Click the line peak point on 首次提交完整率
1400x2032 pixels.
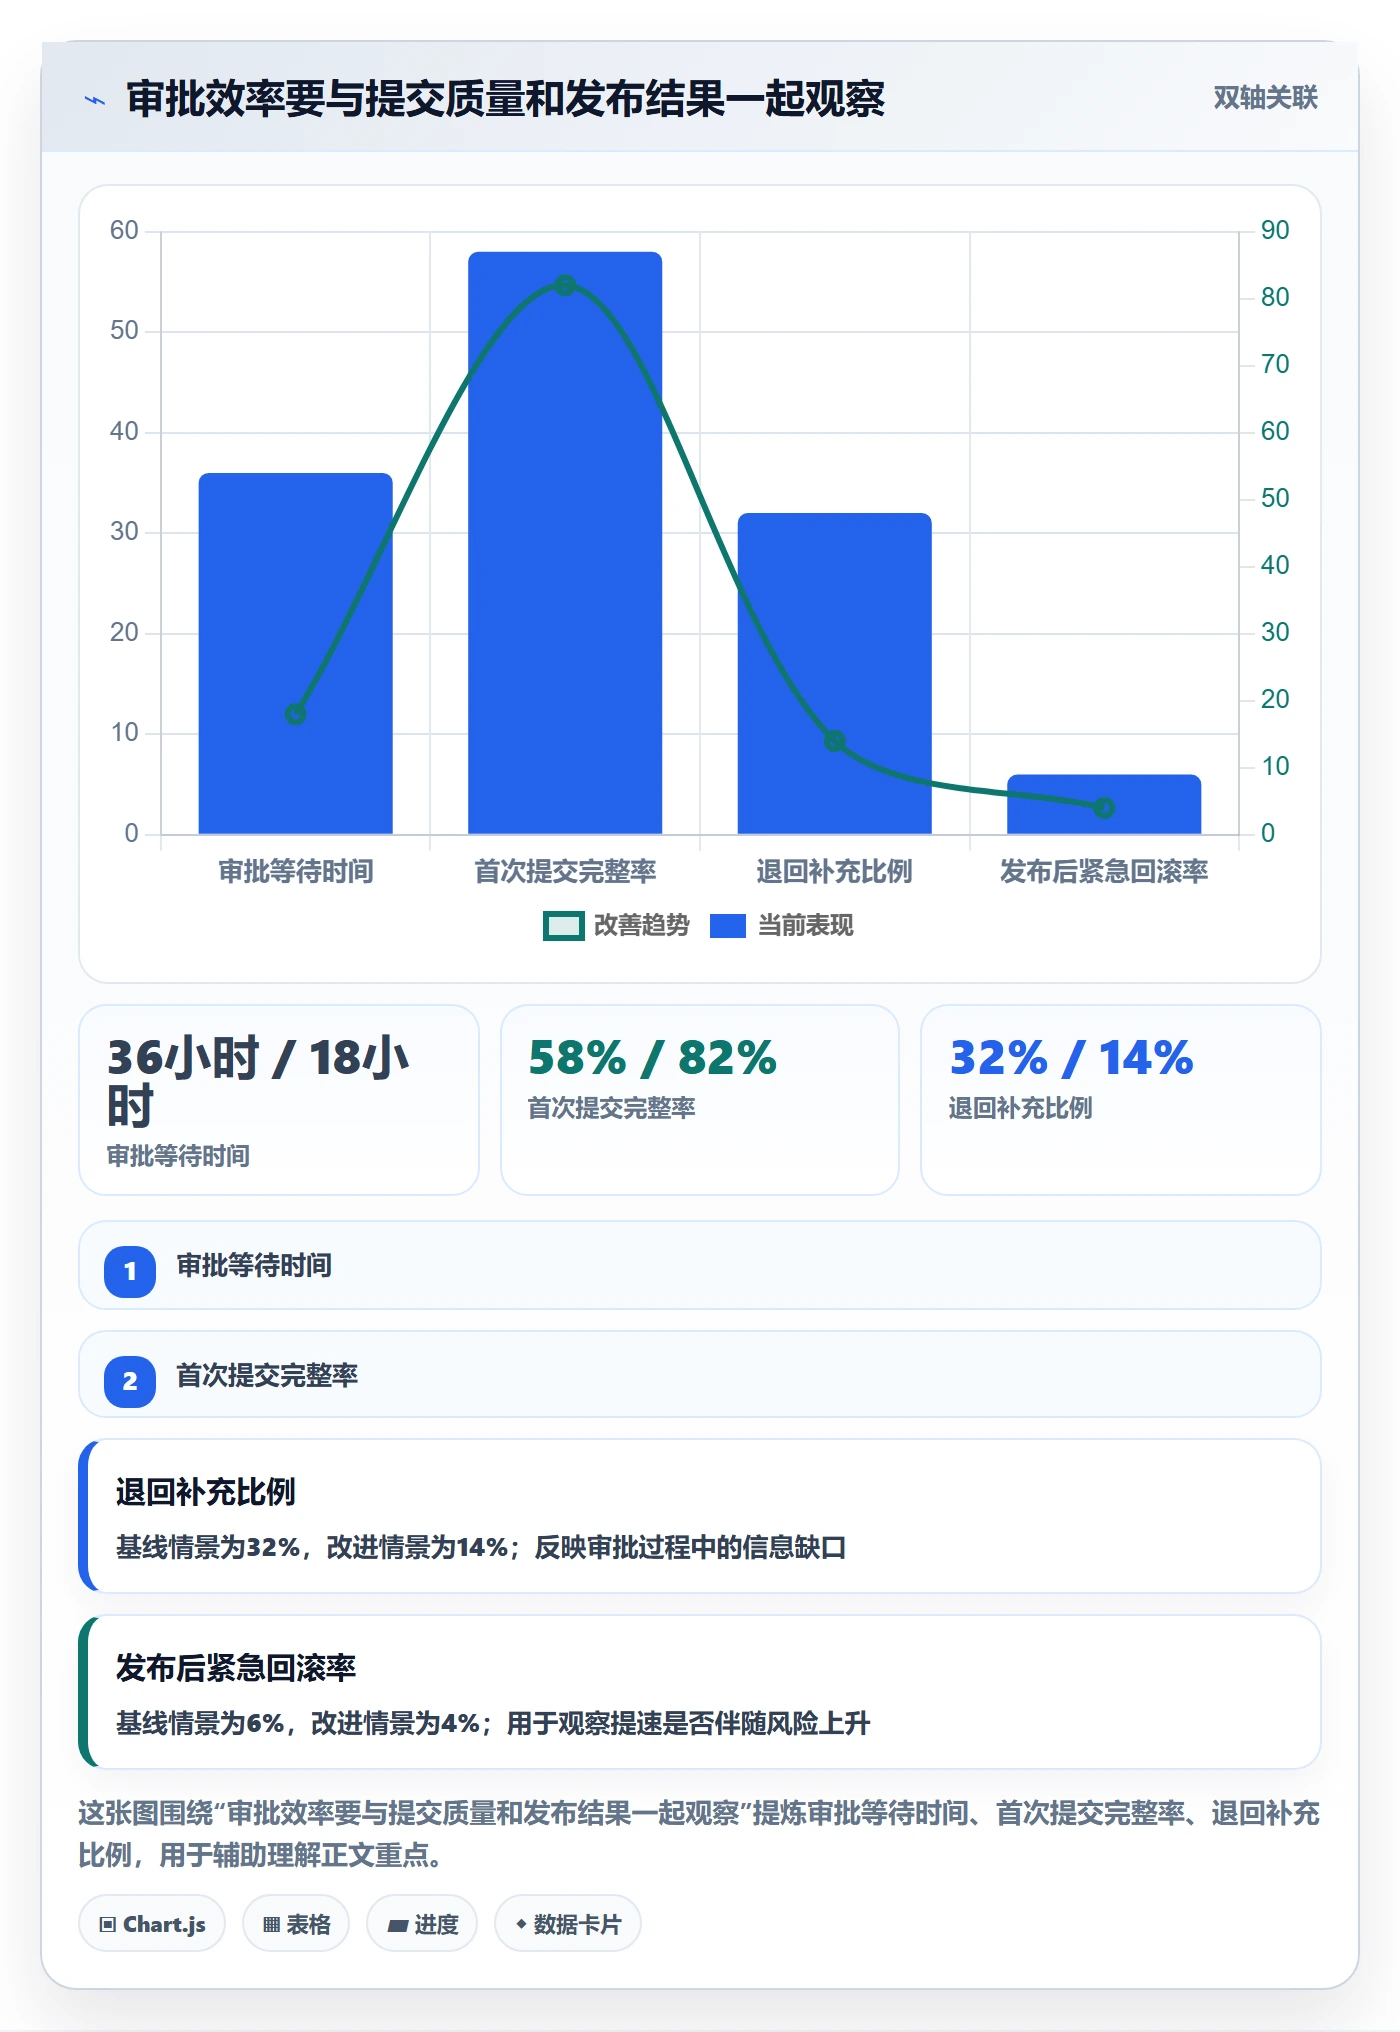point(565,286)
